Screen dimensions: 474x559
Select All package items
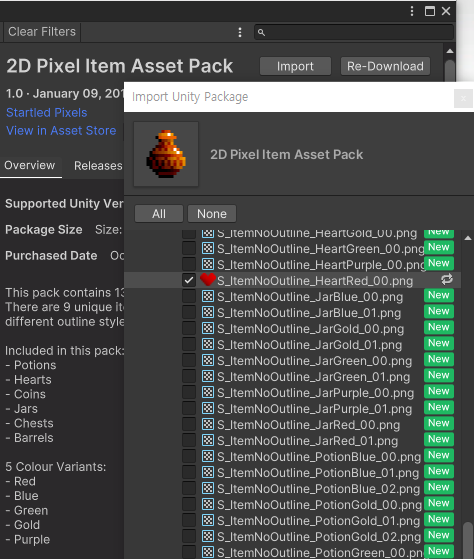(x=159, y=214)
